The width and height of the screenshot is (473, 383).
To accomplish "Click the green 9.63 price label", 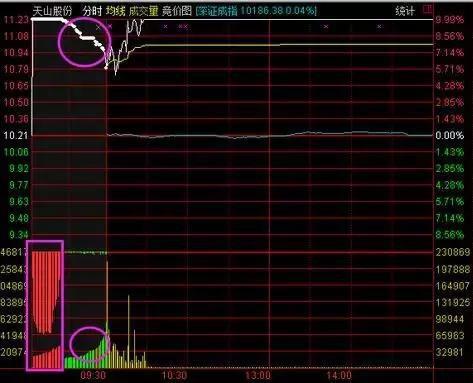I will tap(19, 201).
